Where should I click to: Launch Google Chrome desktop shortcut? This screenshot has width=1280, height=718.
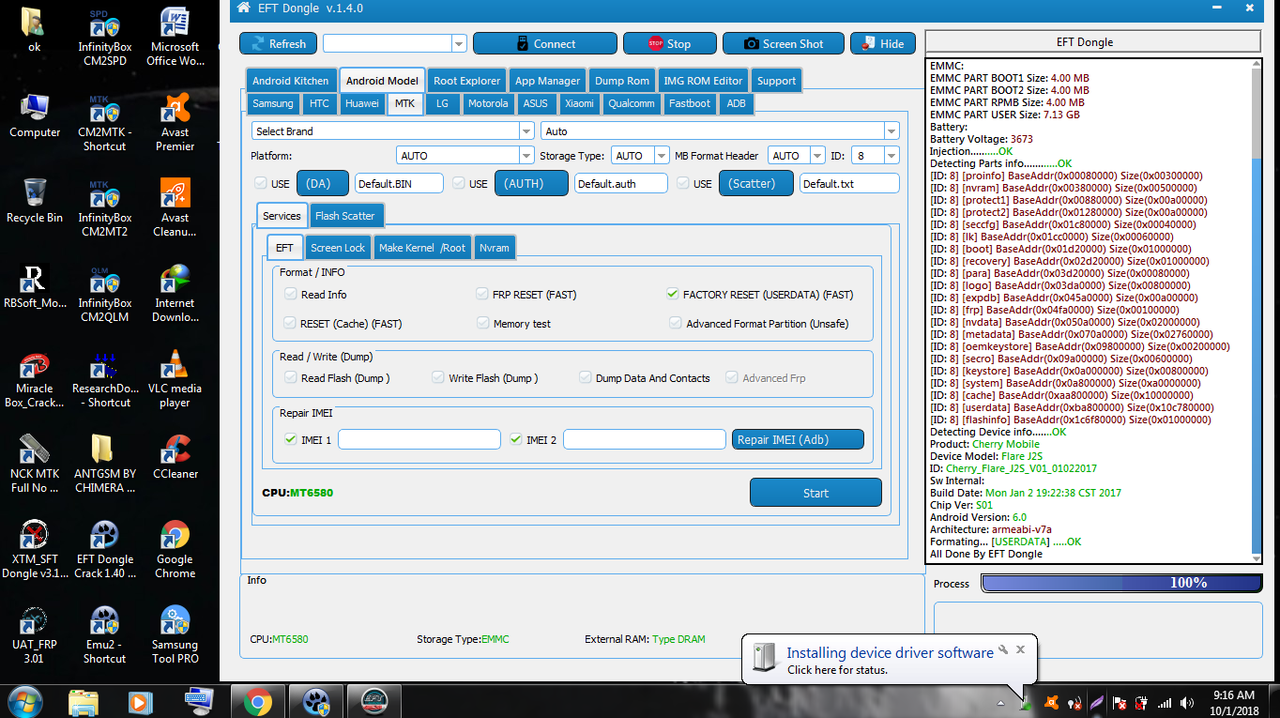pos(175,550)
